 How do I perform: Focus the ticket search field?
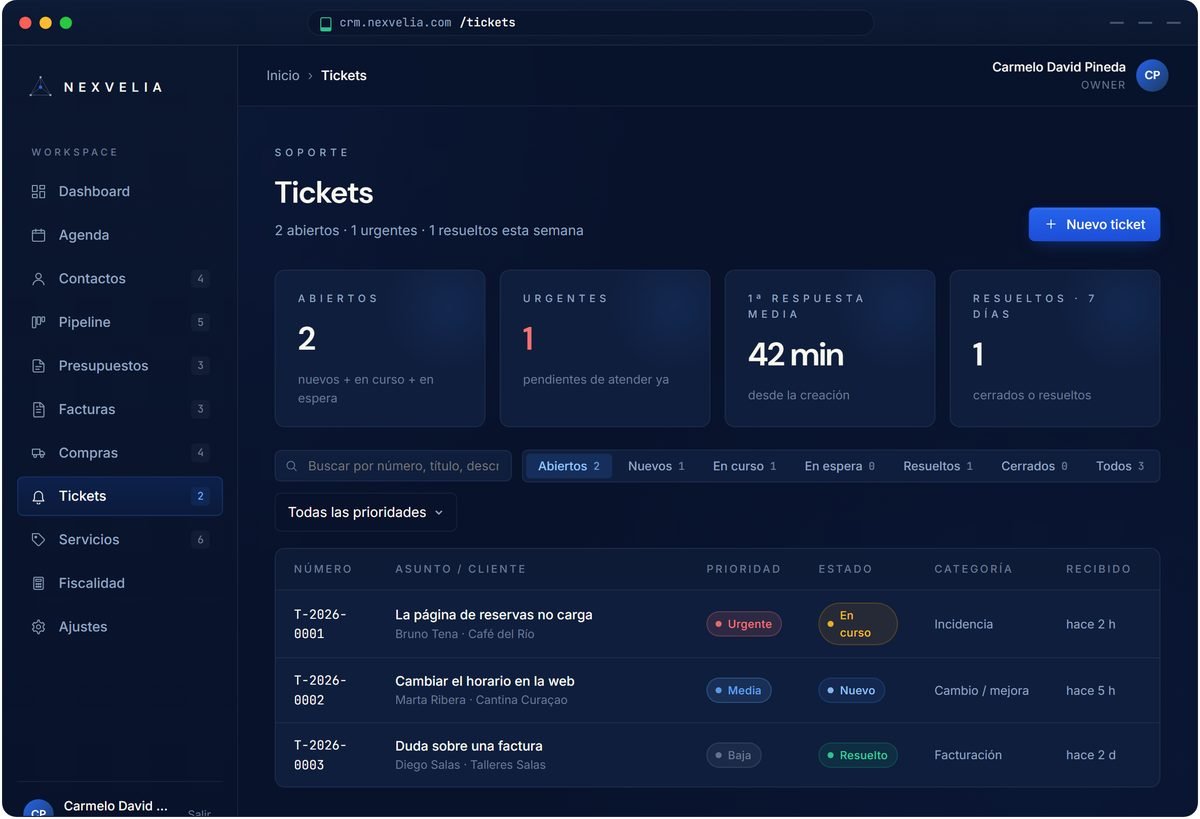[x=393, y=466]
